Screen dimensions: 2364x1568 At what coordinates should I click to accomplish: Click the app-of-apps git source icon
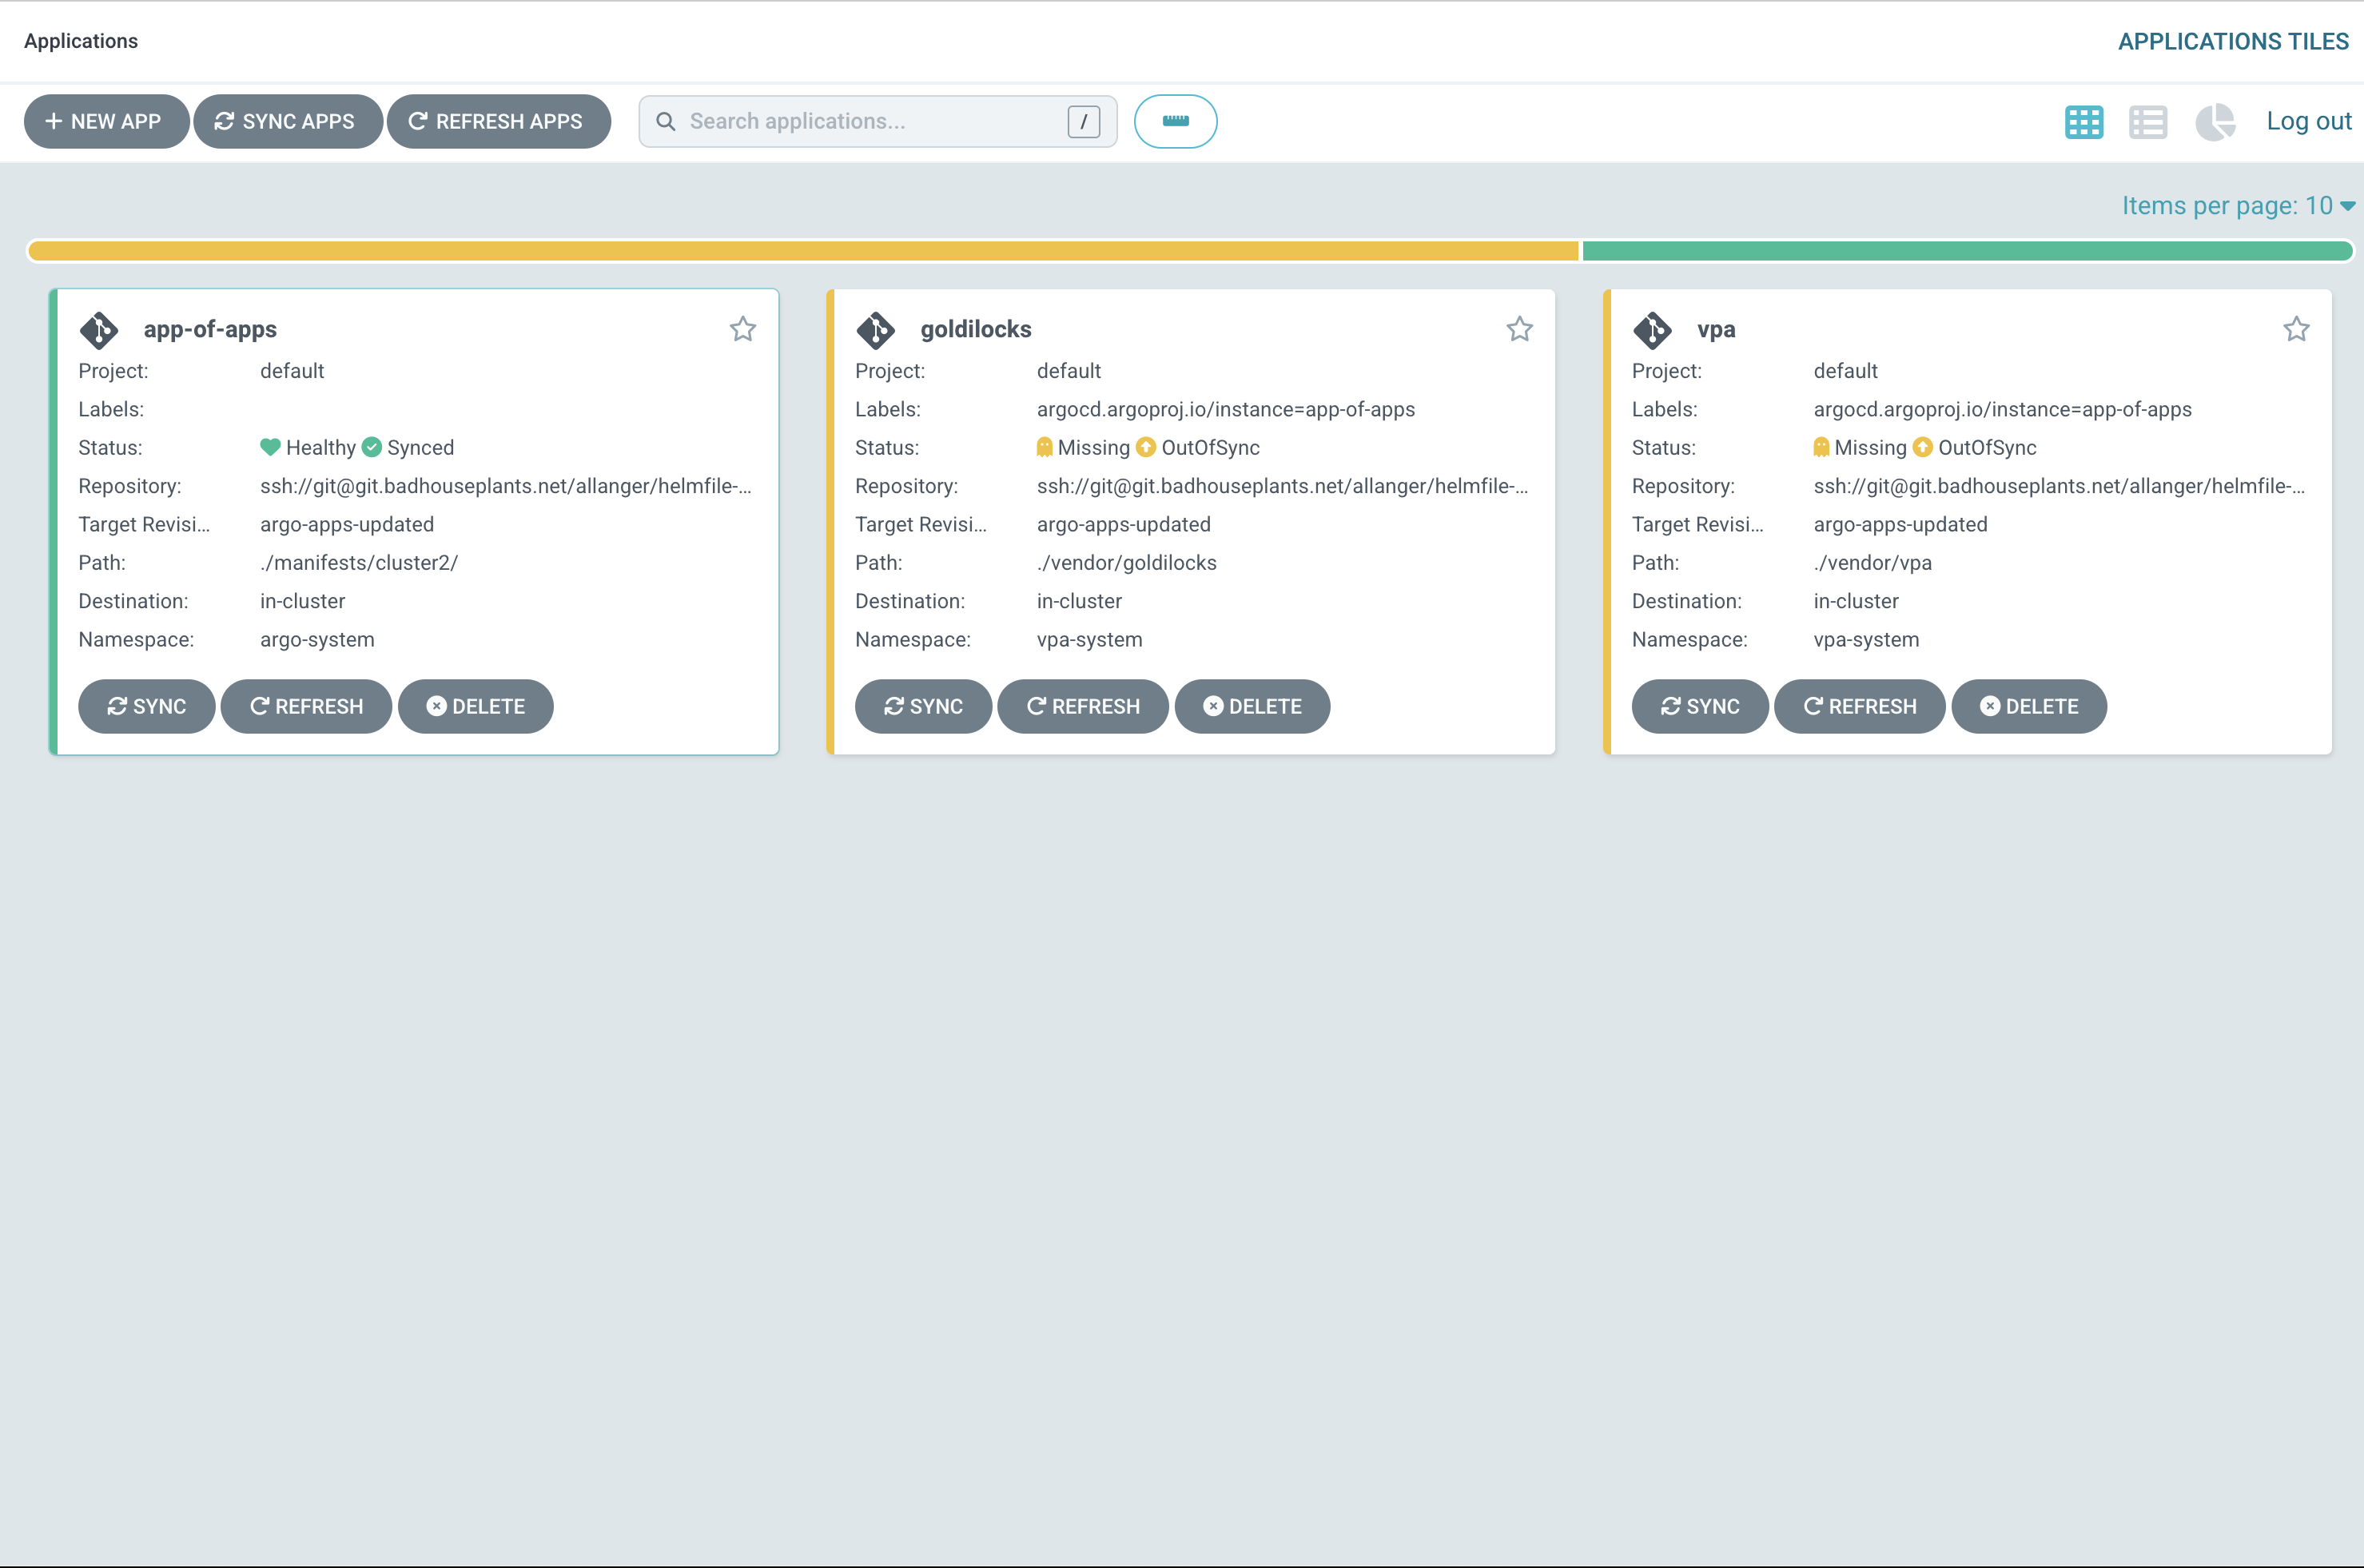99,330
